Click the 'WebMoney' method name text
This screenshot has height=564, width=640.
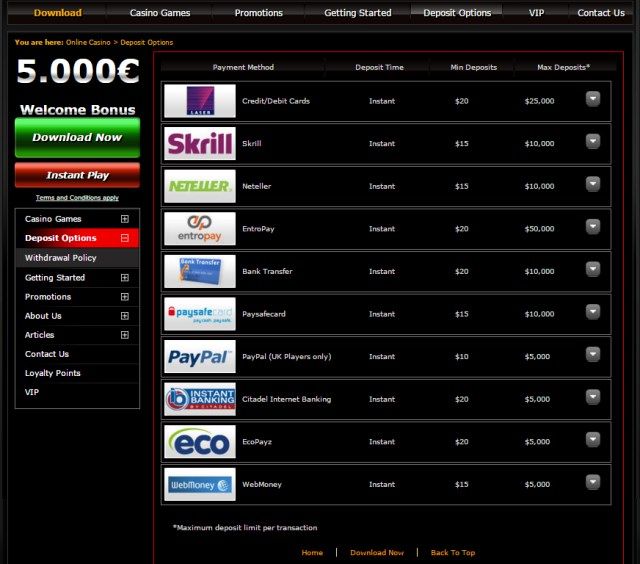262,484
